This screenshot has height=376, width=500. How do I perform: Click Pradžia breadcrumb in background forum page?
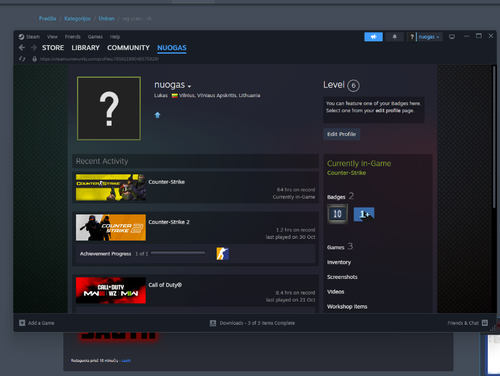click(47, 19)
